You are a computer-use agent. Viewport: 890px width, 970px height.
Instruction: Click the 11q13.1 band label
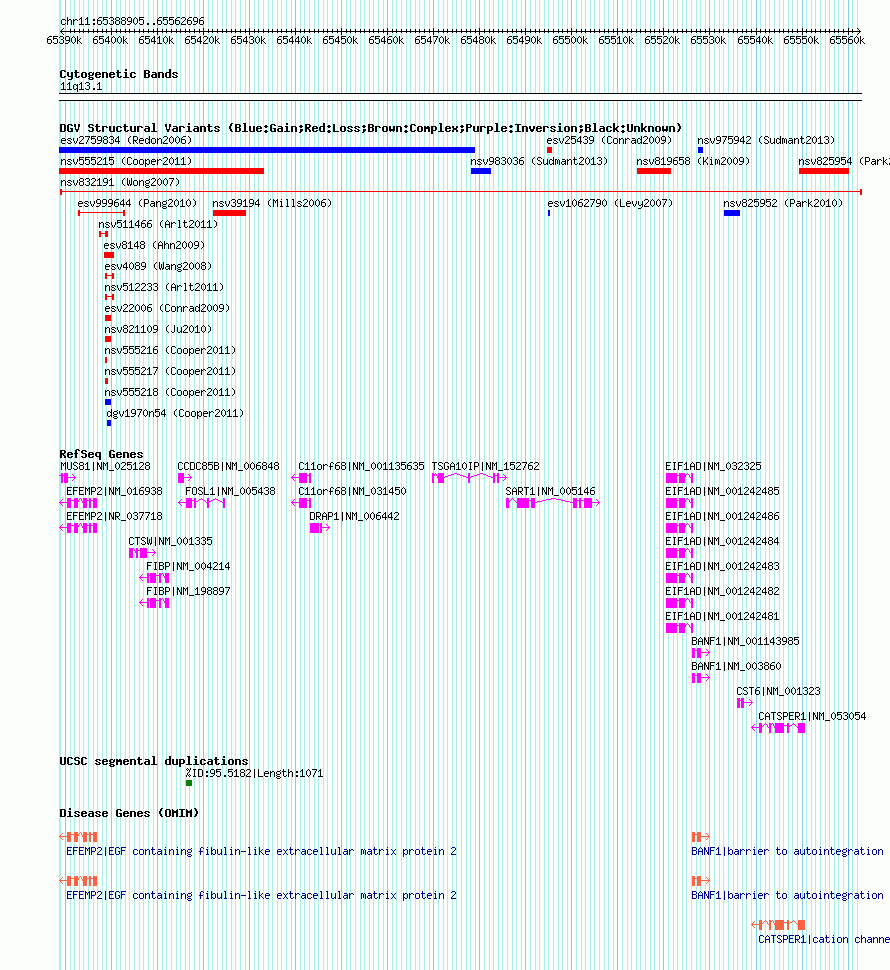(x=81, y=87)
